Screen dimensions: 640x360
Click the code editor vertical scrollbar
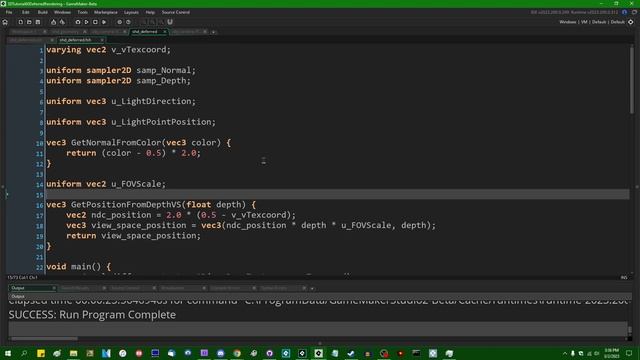point(632,80)
